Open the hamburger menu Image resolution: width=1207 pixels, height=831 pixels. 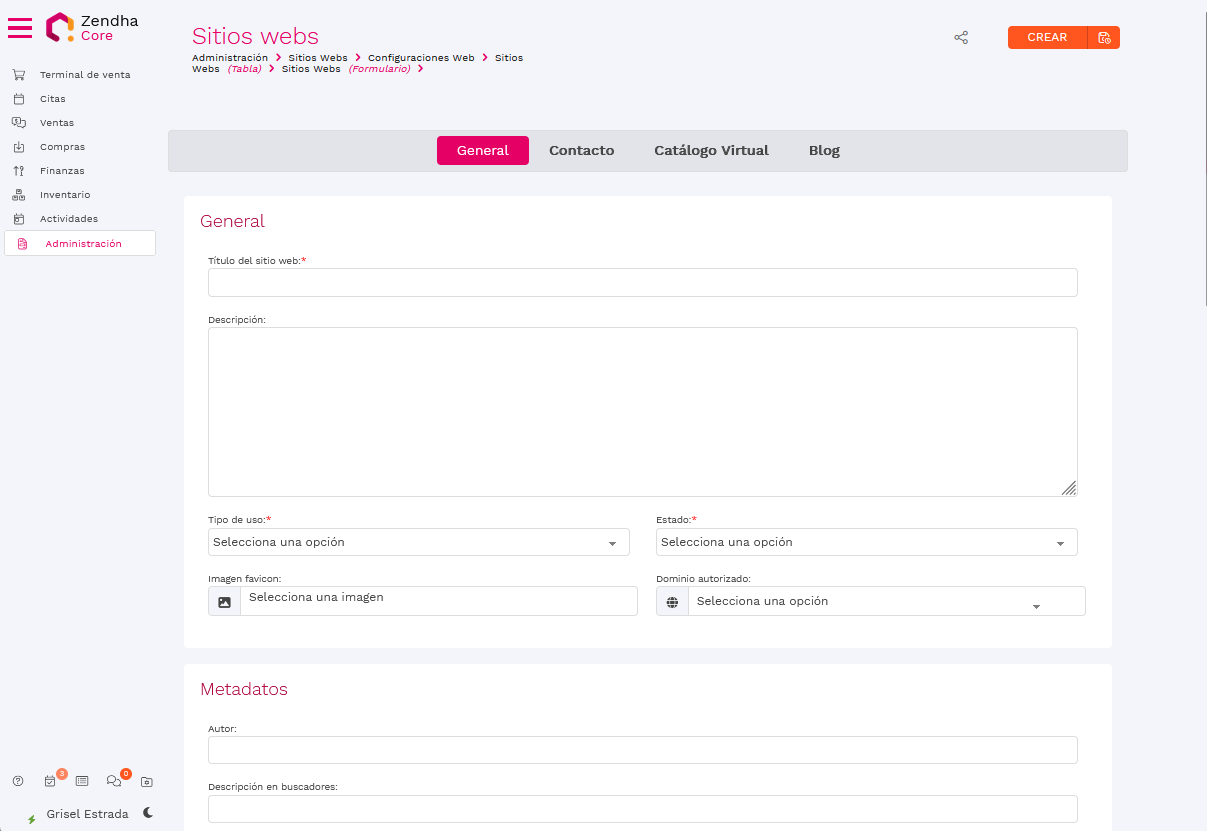(20, 28)
